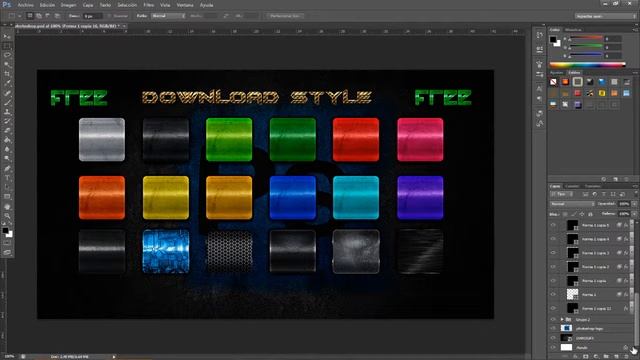Click 'New selection' mode icon in options bar
Image resolution: width=640 pixels, height=360 pixels.
pos(30,16)
